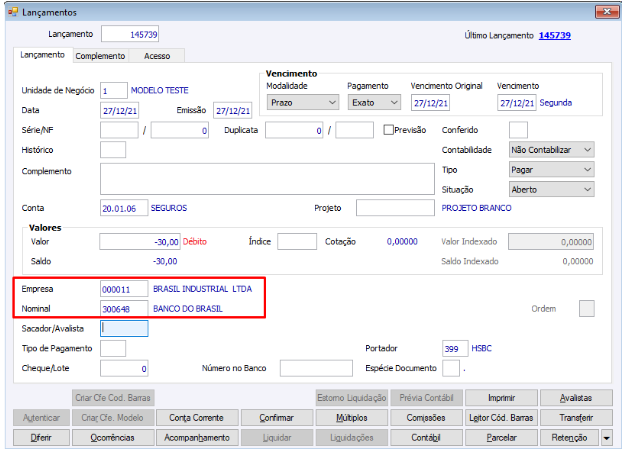Click the Número no Banco field
This screenshot has height=453, width=623.
316,368
